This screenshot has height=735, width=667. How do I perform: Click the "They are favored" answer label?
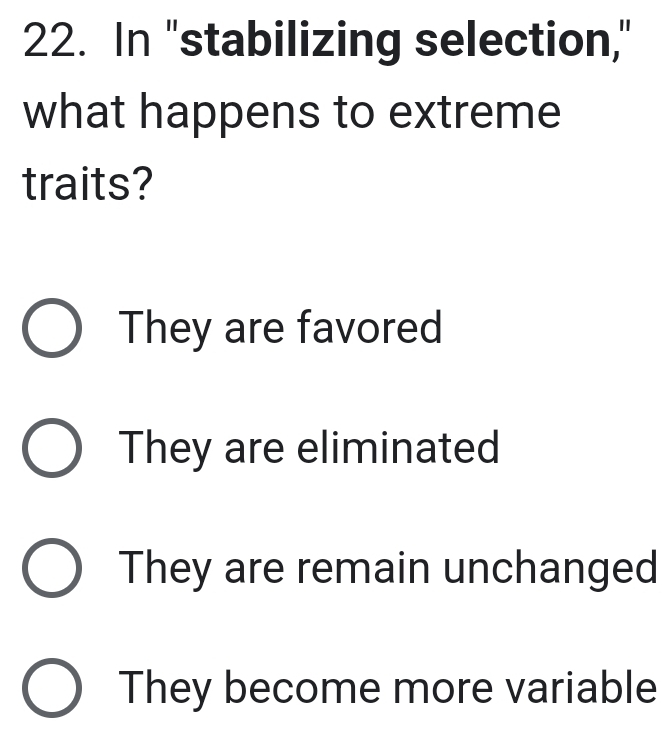(x=280, y=328)
